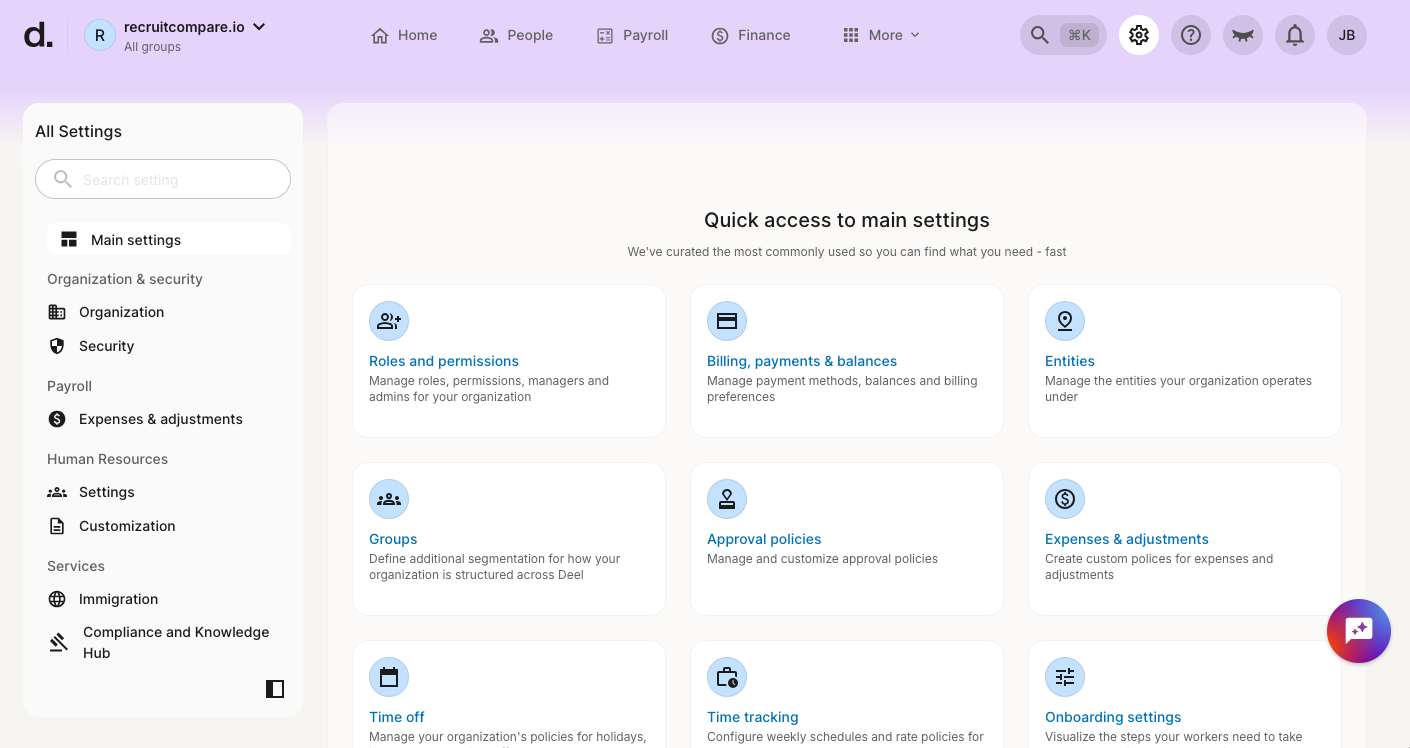Go to the Home tab
Viewport: 1410px width, 748px height.
(x=404, y=35)
